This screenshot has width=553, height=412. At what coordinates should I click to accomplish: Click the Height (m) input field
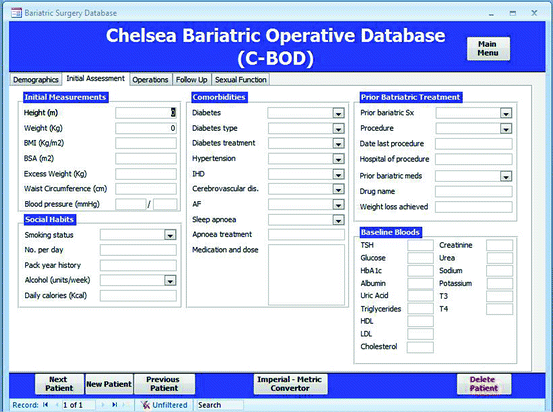click(146, 113)
